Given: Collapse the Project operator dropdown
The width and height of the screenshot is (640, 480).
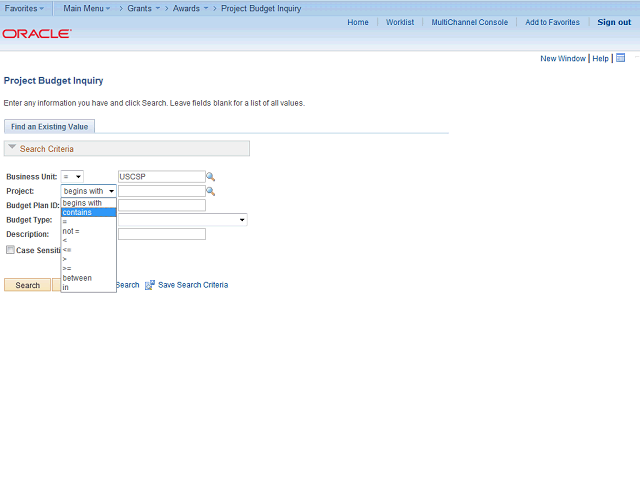Looking at the screenshot, I should (89, 191).
